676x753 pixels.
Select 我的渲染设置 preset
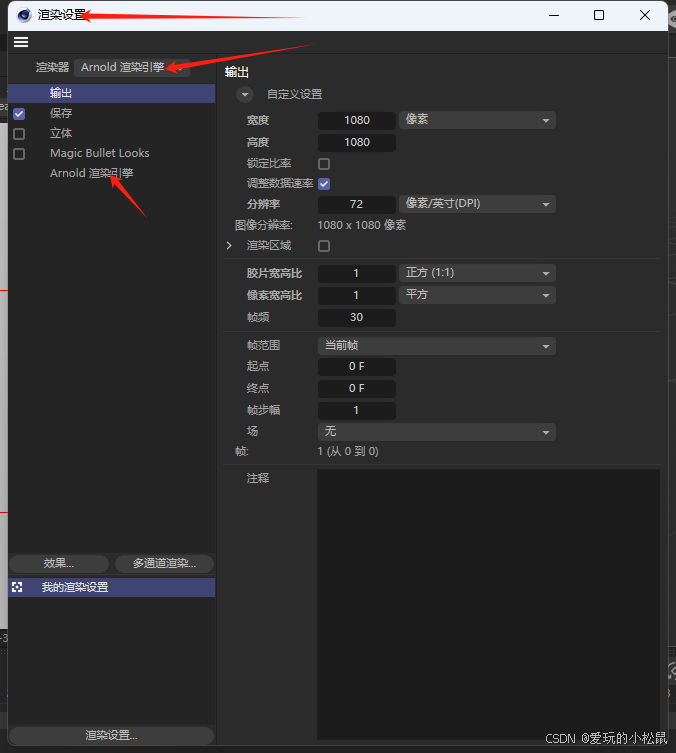coord(111,587)
